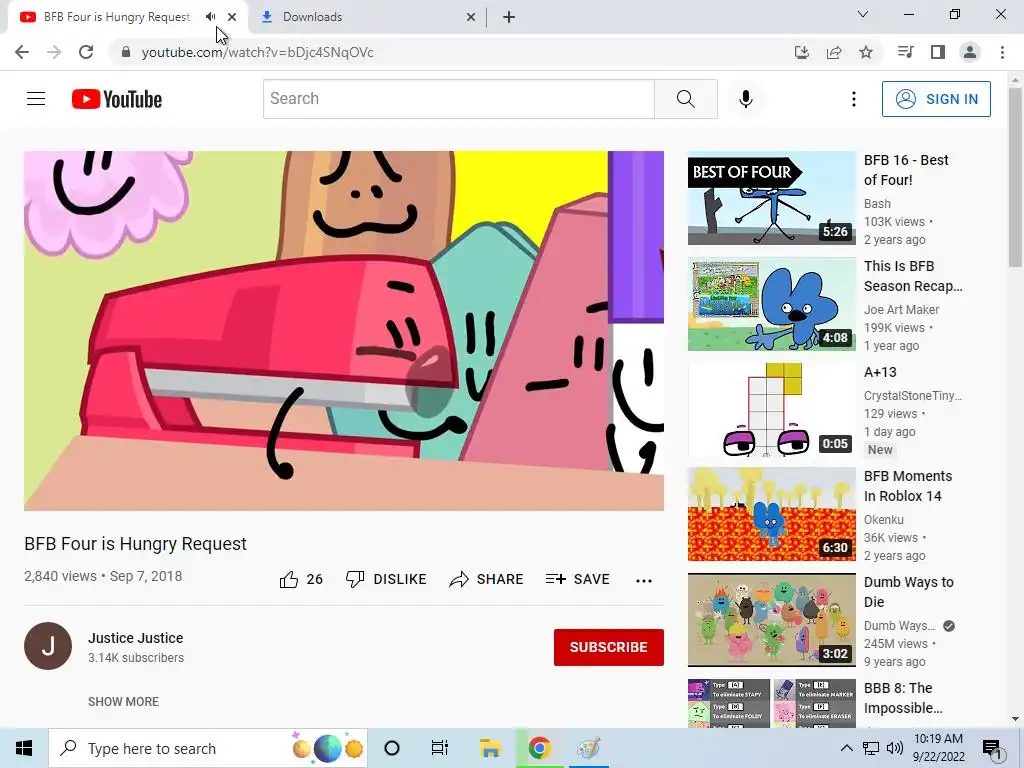Open network icon in system tray
The height and width of the screenshot is (768, 1024).
[871, 748]
